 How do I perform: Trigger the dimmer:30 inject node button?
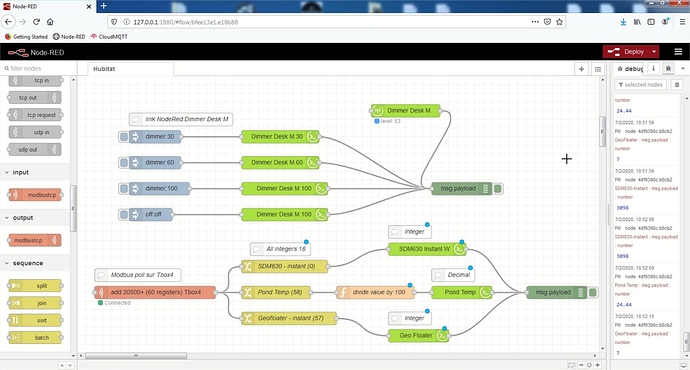coord(124,137)
